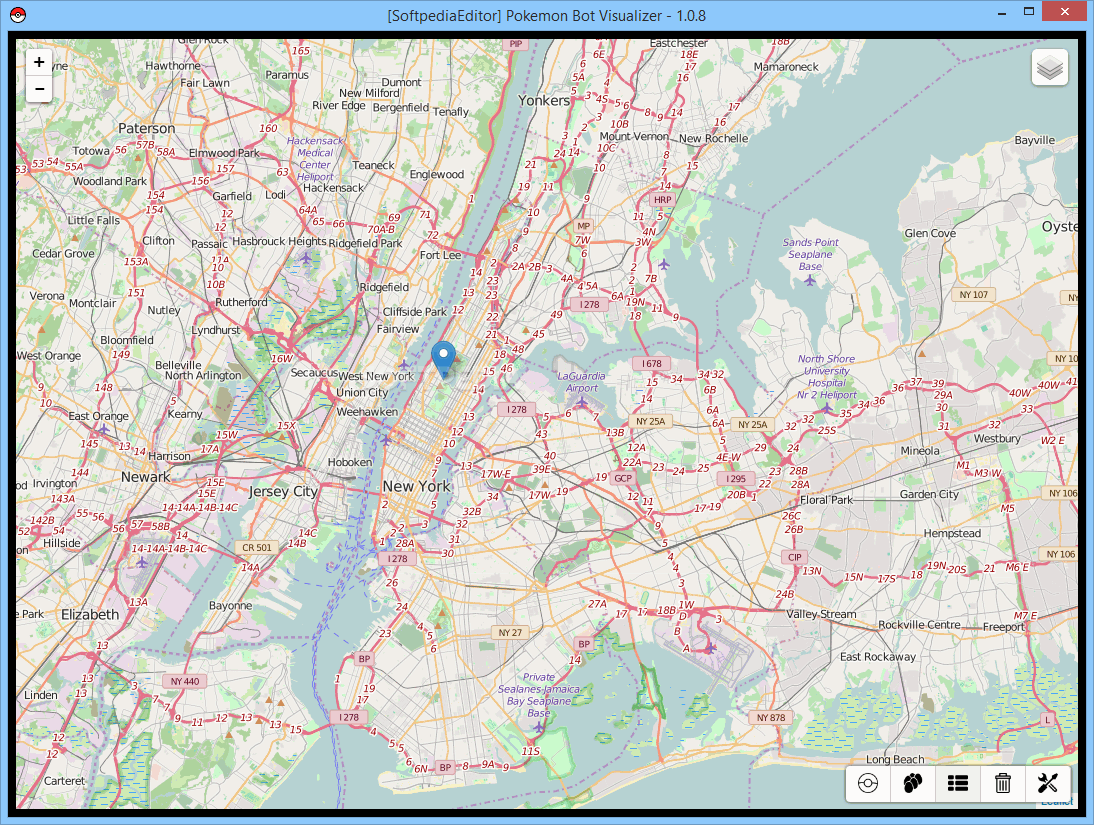Click the 'Hempstead' map label

click(x=952, y=533)
